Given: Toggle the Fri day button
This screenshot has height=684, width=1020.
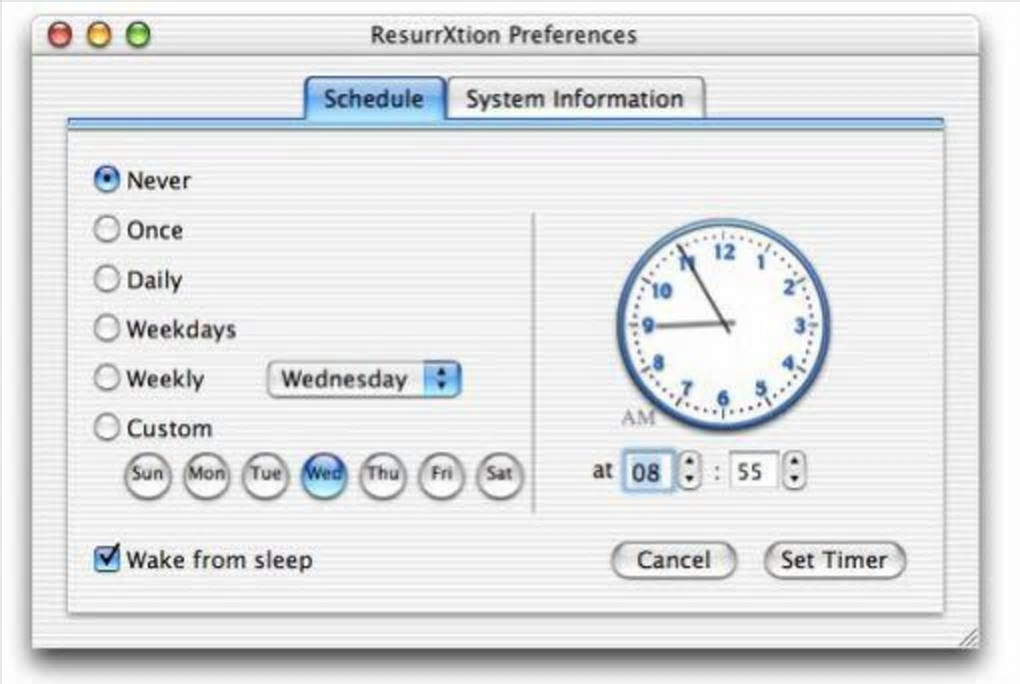Looking at the screenshot, I should click(x=441, y=474).
